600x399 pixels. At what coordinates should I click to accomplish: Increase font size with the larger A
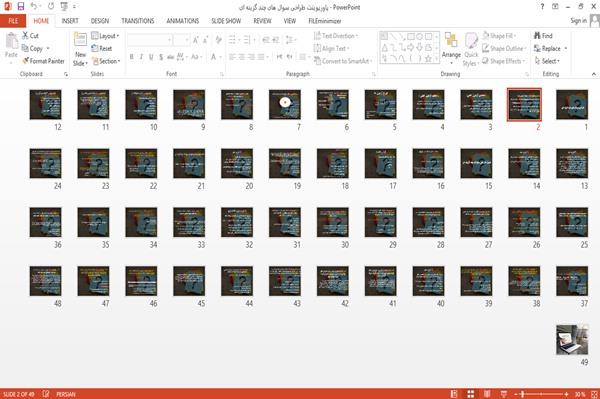[196, 40]
